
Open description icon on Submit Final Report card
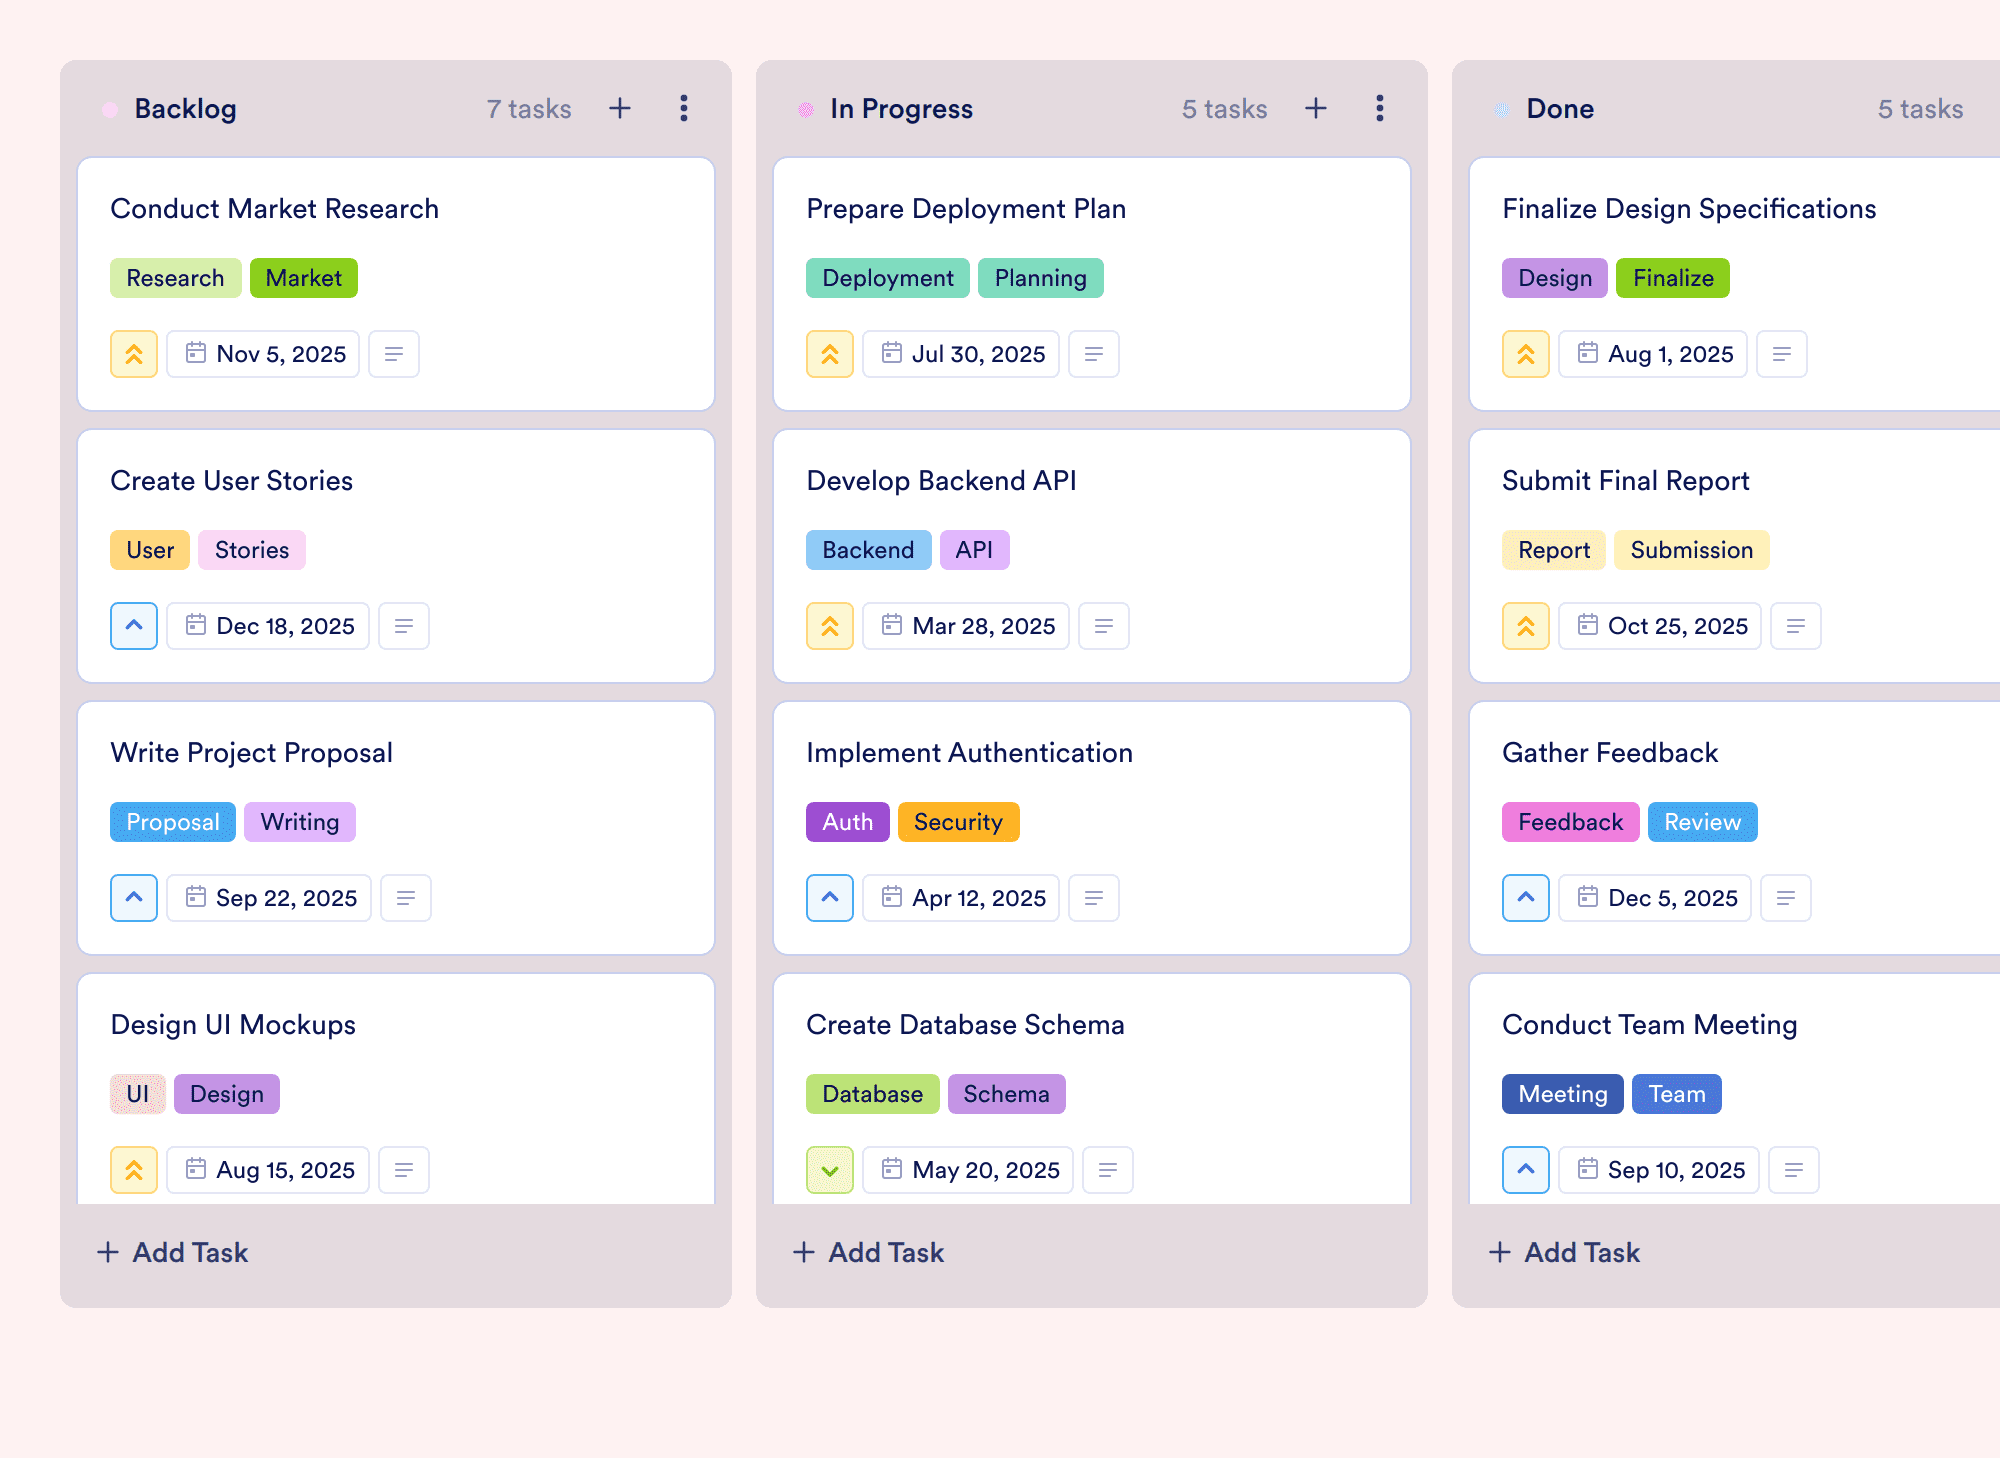pos(1796,626)
